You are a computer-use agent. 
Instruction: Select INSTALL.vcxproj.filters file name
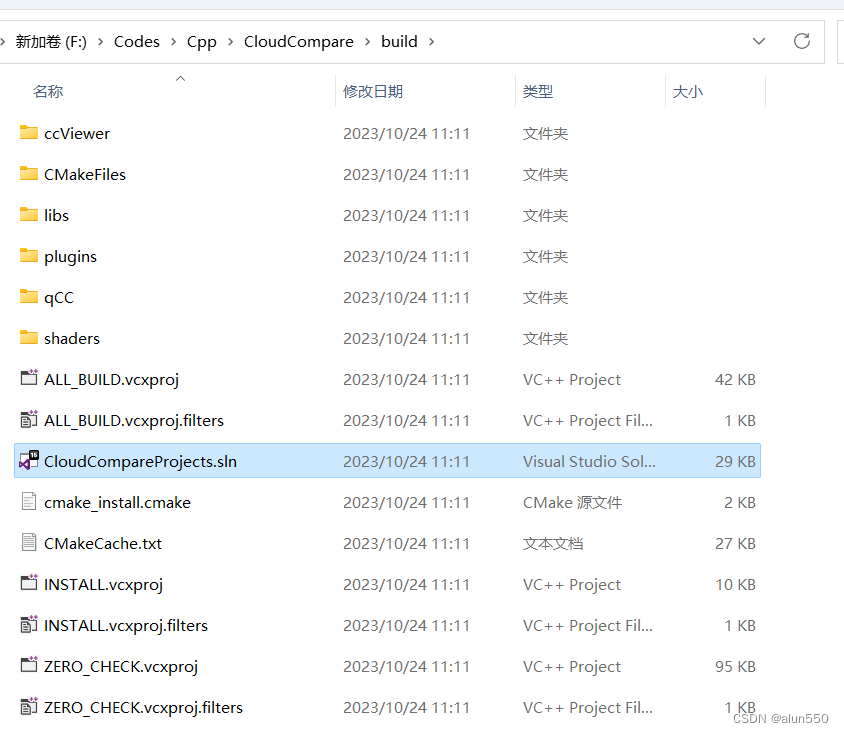coord(126,625)
